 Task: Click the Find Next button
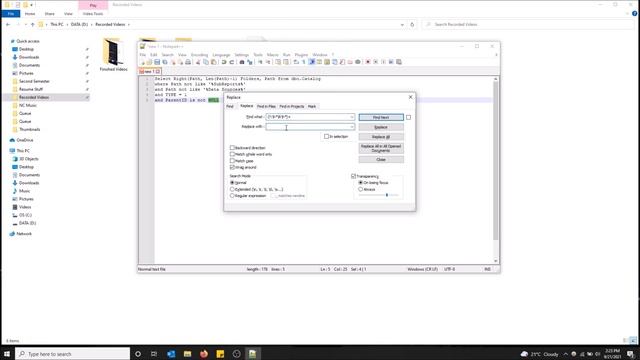pos(381,118)
